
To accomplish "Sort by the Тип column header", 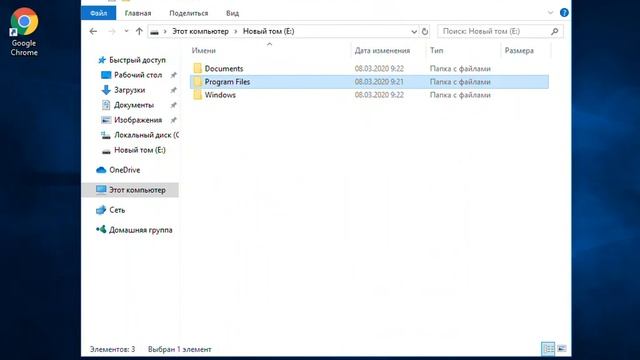I will coord(436,51).
